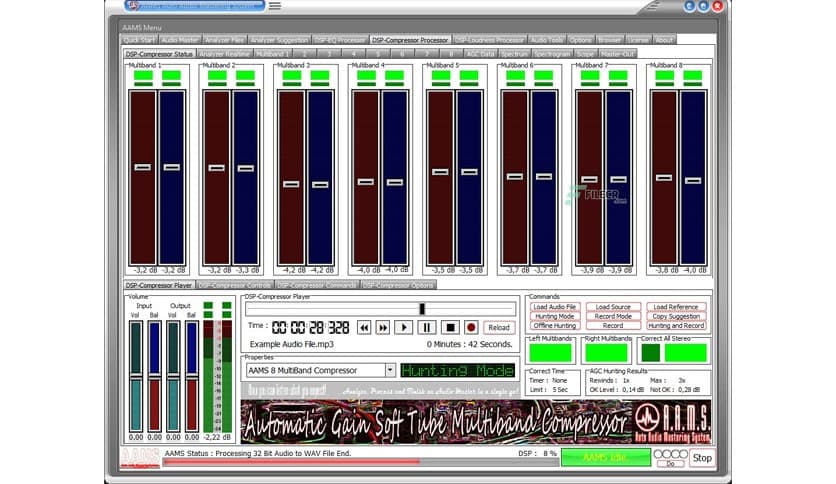Open the Audio Tools tab
The image size is (836, 484).
[546, 40]
